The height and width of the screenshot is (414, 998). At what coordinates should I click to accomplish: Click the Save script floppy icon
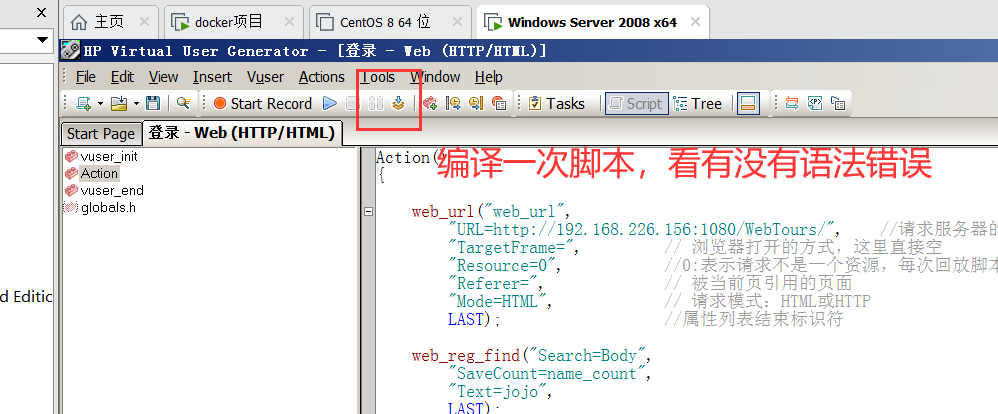coord(153,103)
